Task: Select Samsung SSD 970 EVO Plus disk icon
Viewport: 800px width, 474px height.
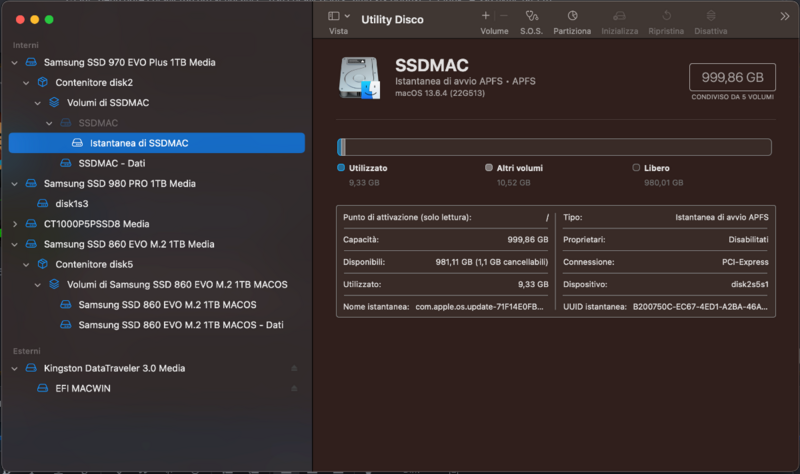Action: [x=31, y=62]
